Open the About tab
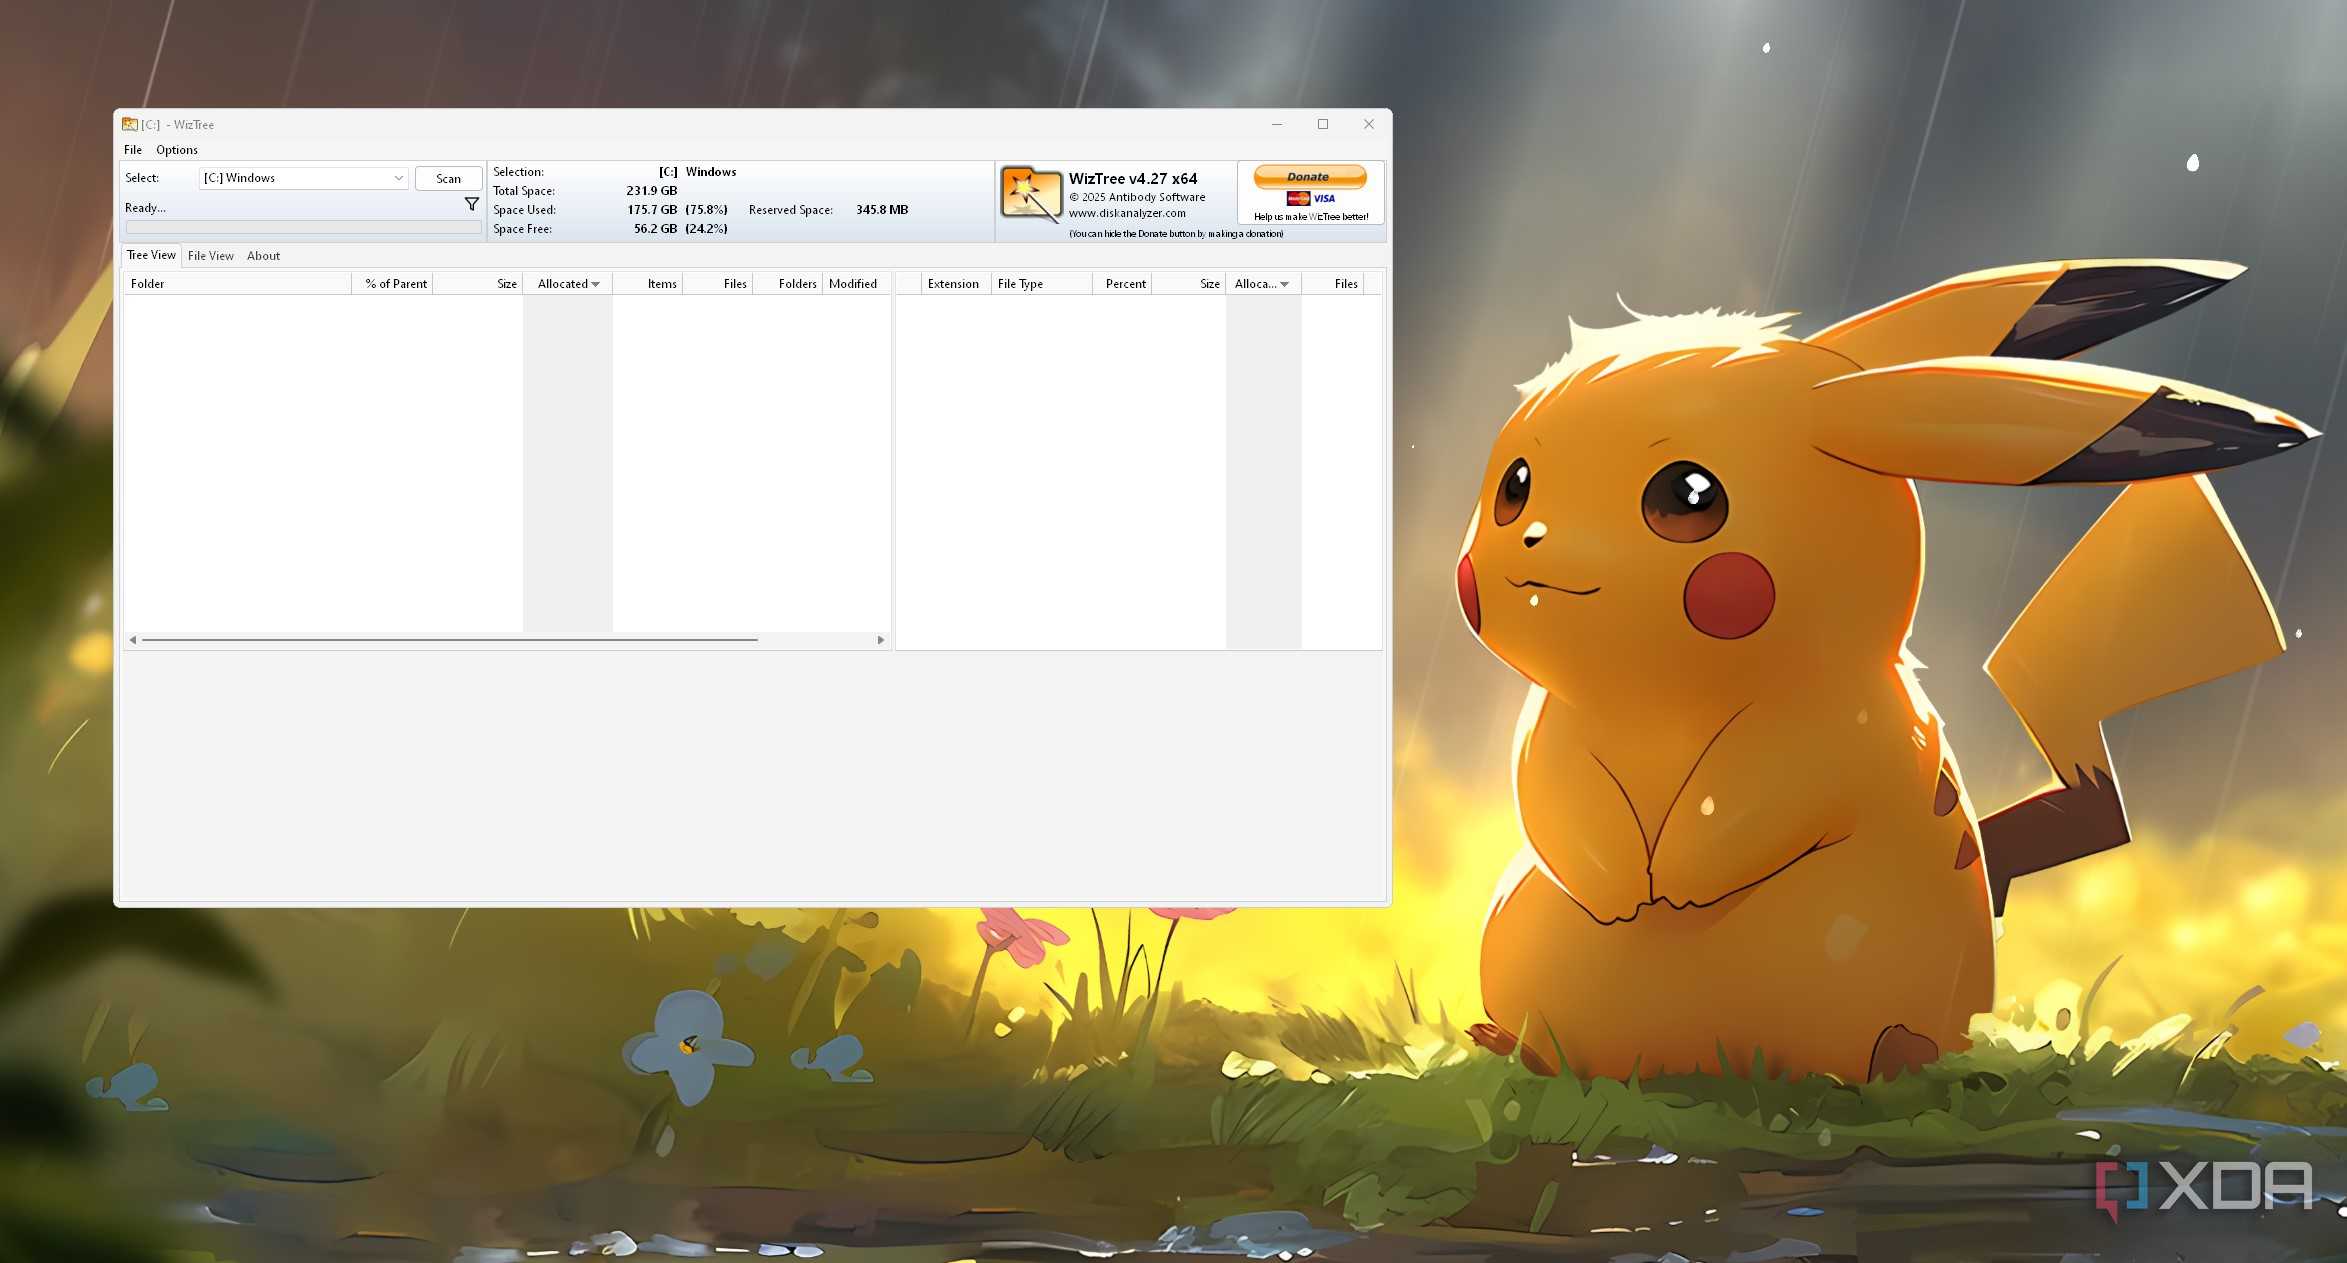 264,256
